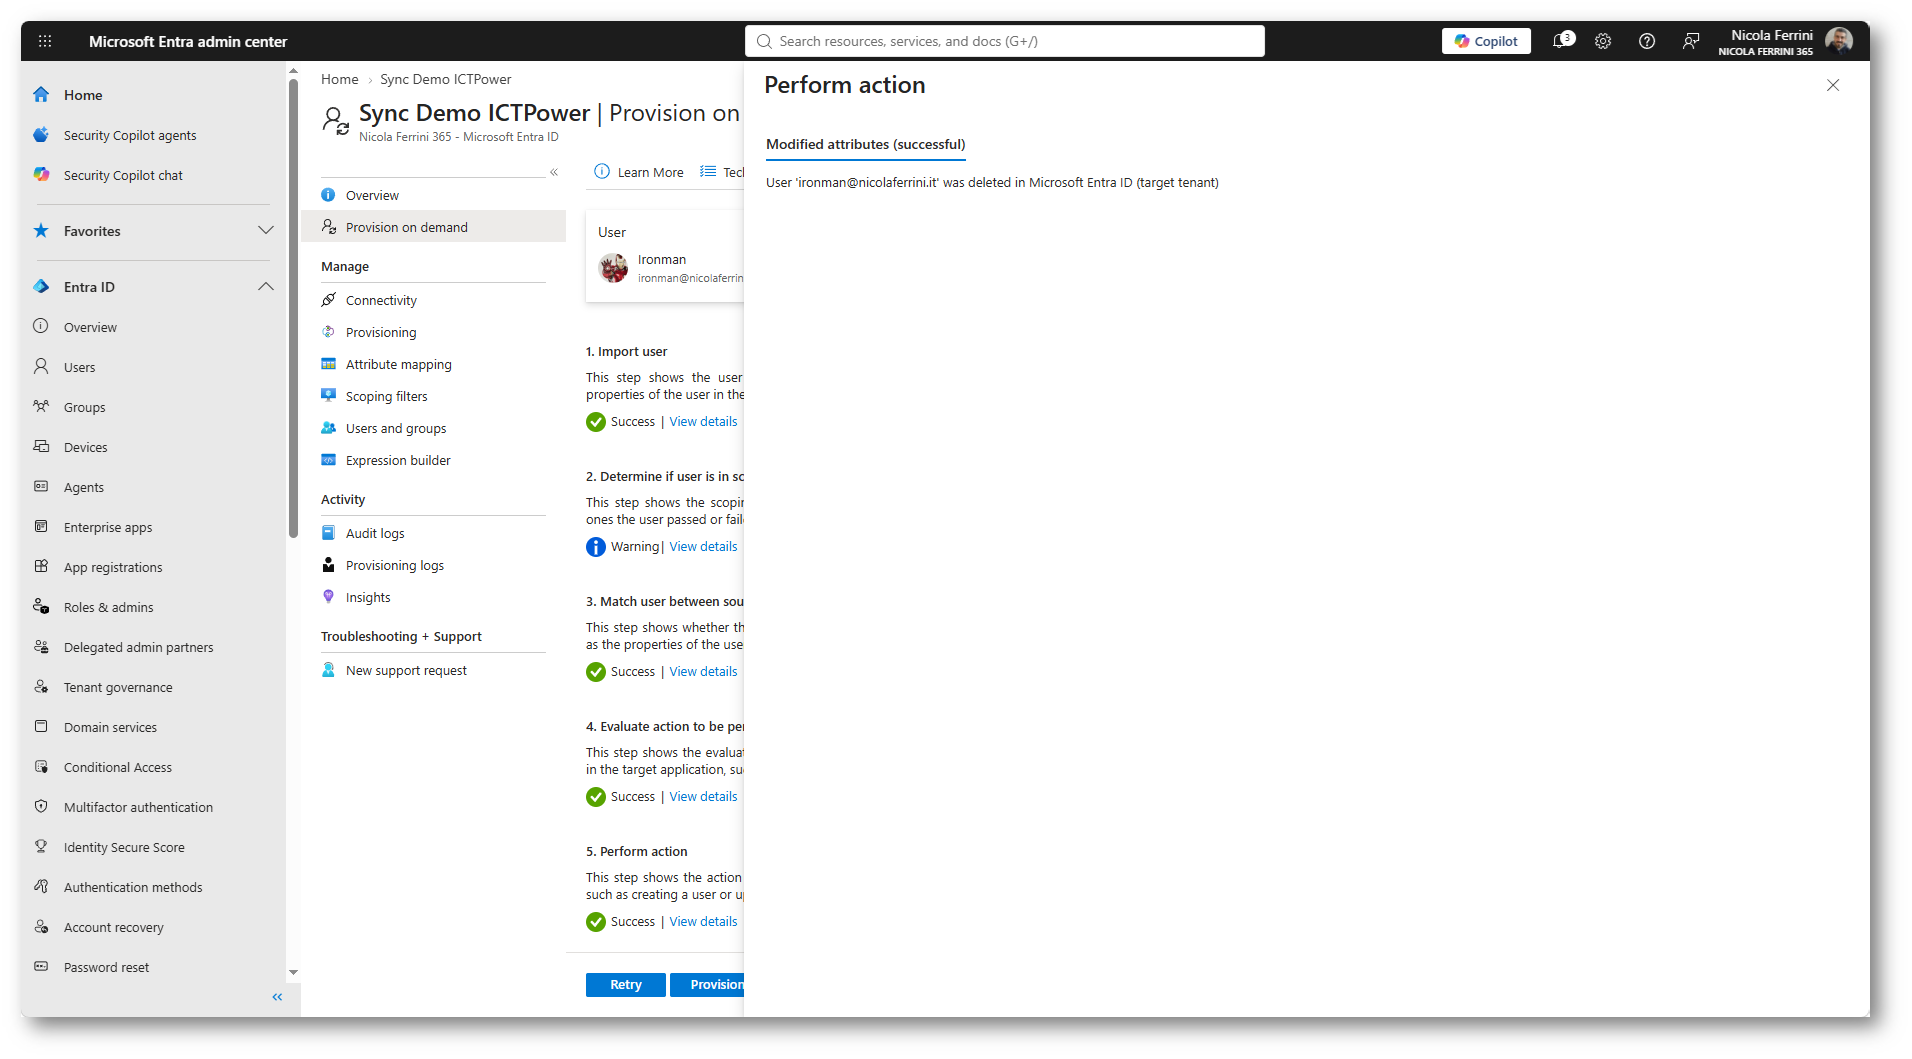Open the app launcher waffle icon
Screen dimensions: 1912x1059
pos(45,41)
